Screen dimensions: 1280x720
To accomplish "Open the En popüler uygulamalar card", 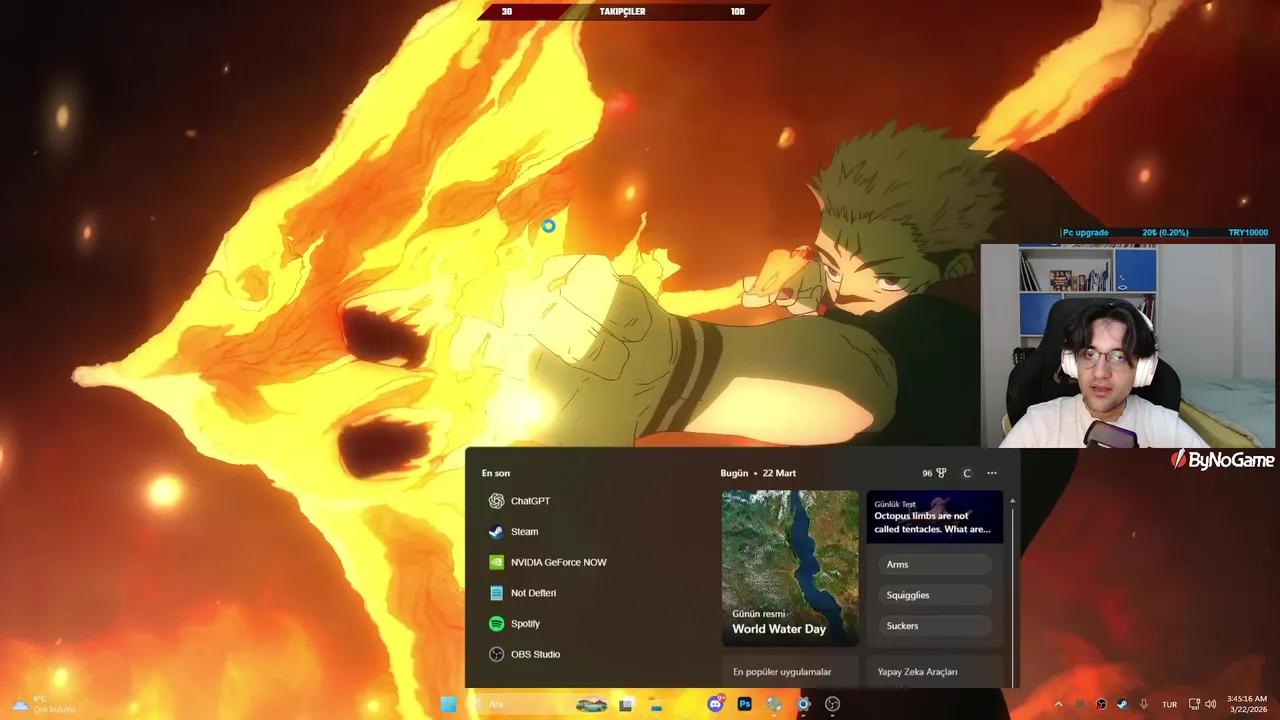I will pos(790,672).
